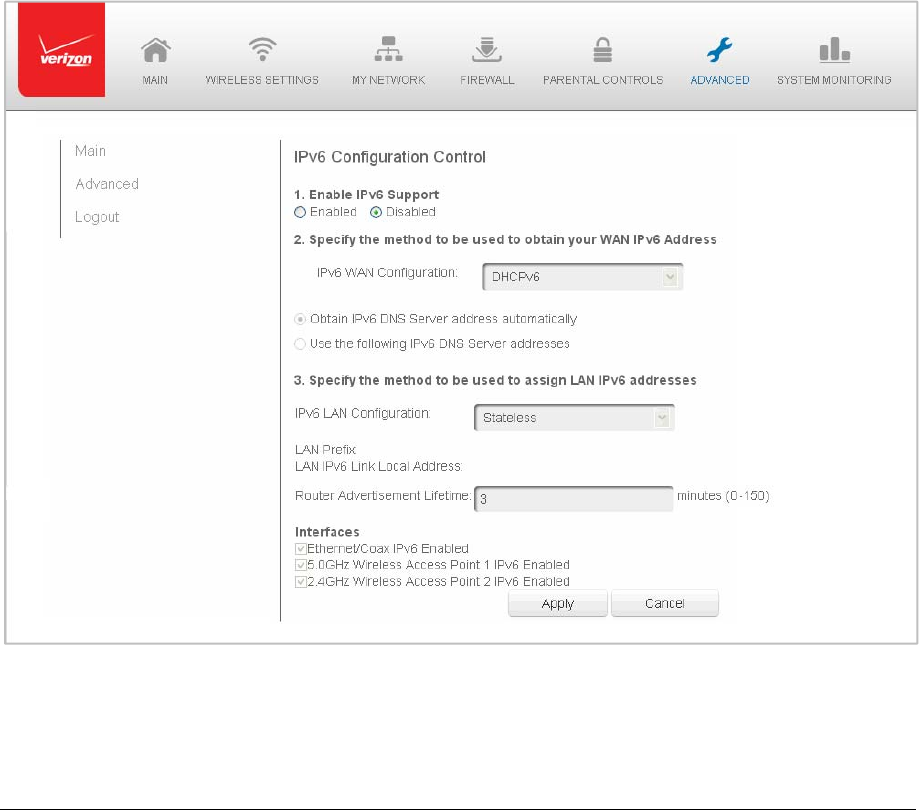The height and width of the screenshot is (810, 919).
Task: Open the Parental Controls padlock icon
Action: coord(603,50)
